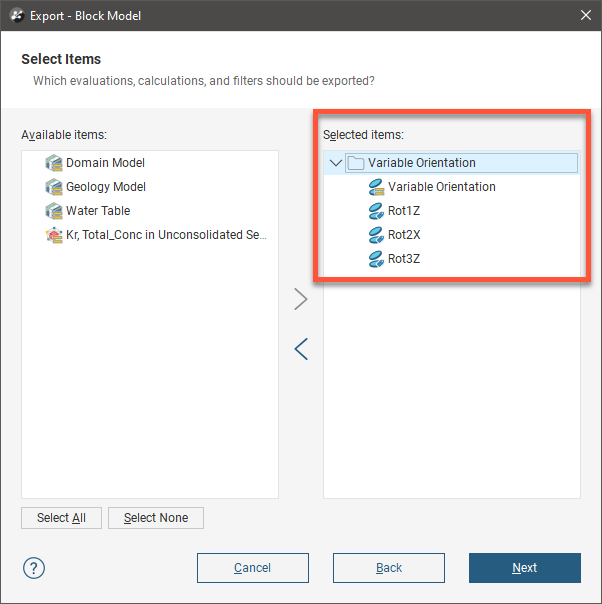
Task: Cancel the block model export
Action: (x=253, y=568)
